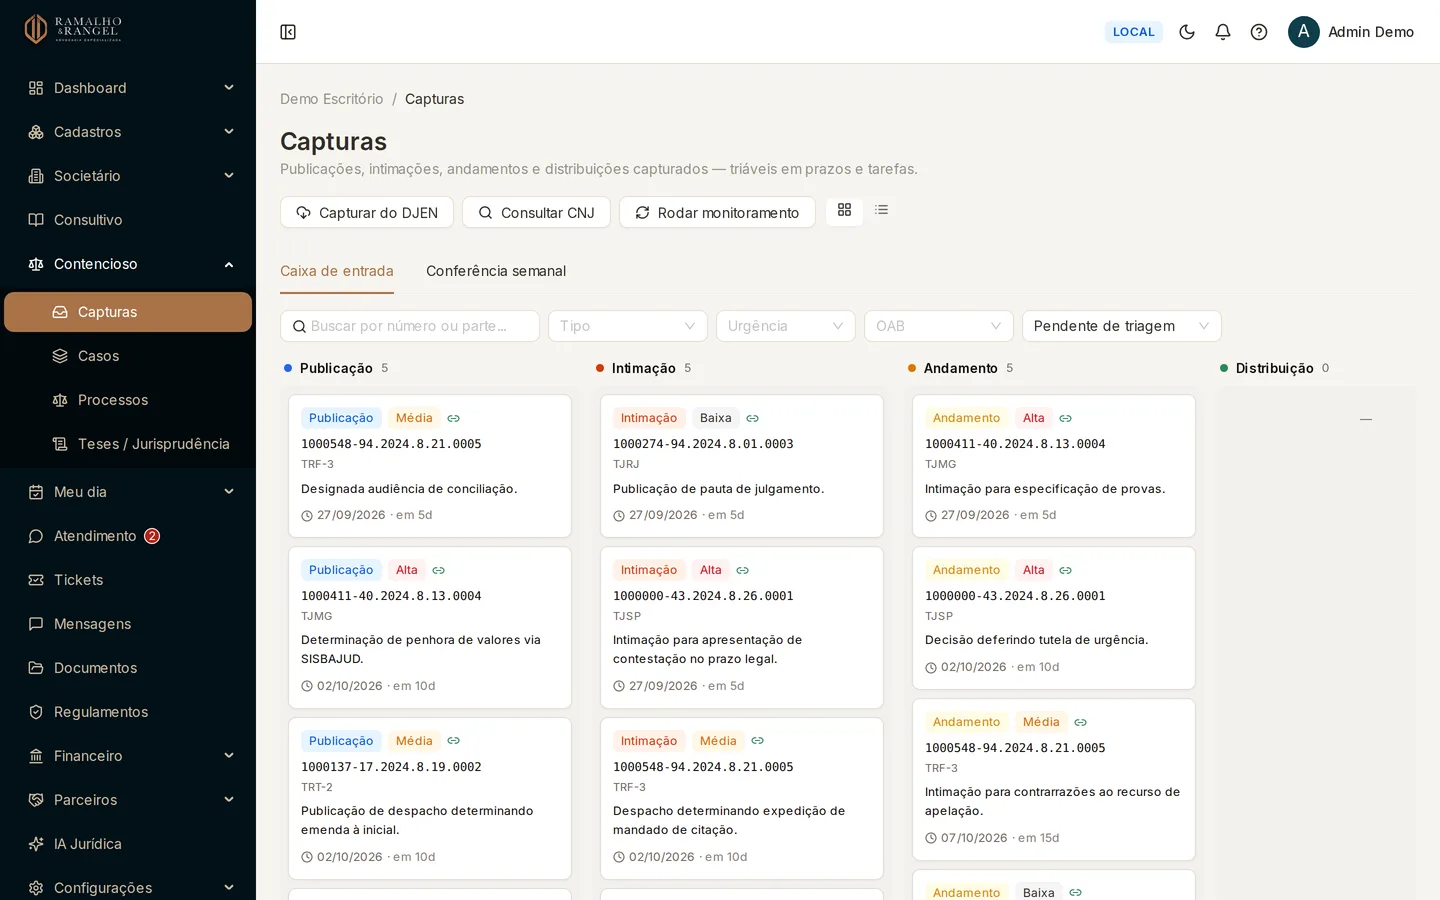The height and width of the screenshot is (900, 1440).
Task: Select Capturas in sidebar
Action: point(128,312)
